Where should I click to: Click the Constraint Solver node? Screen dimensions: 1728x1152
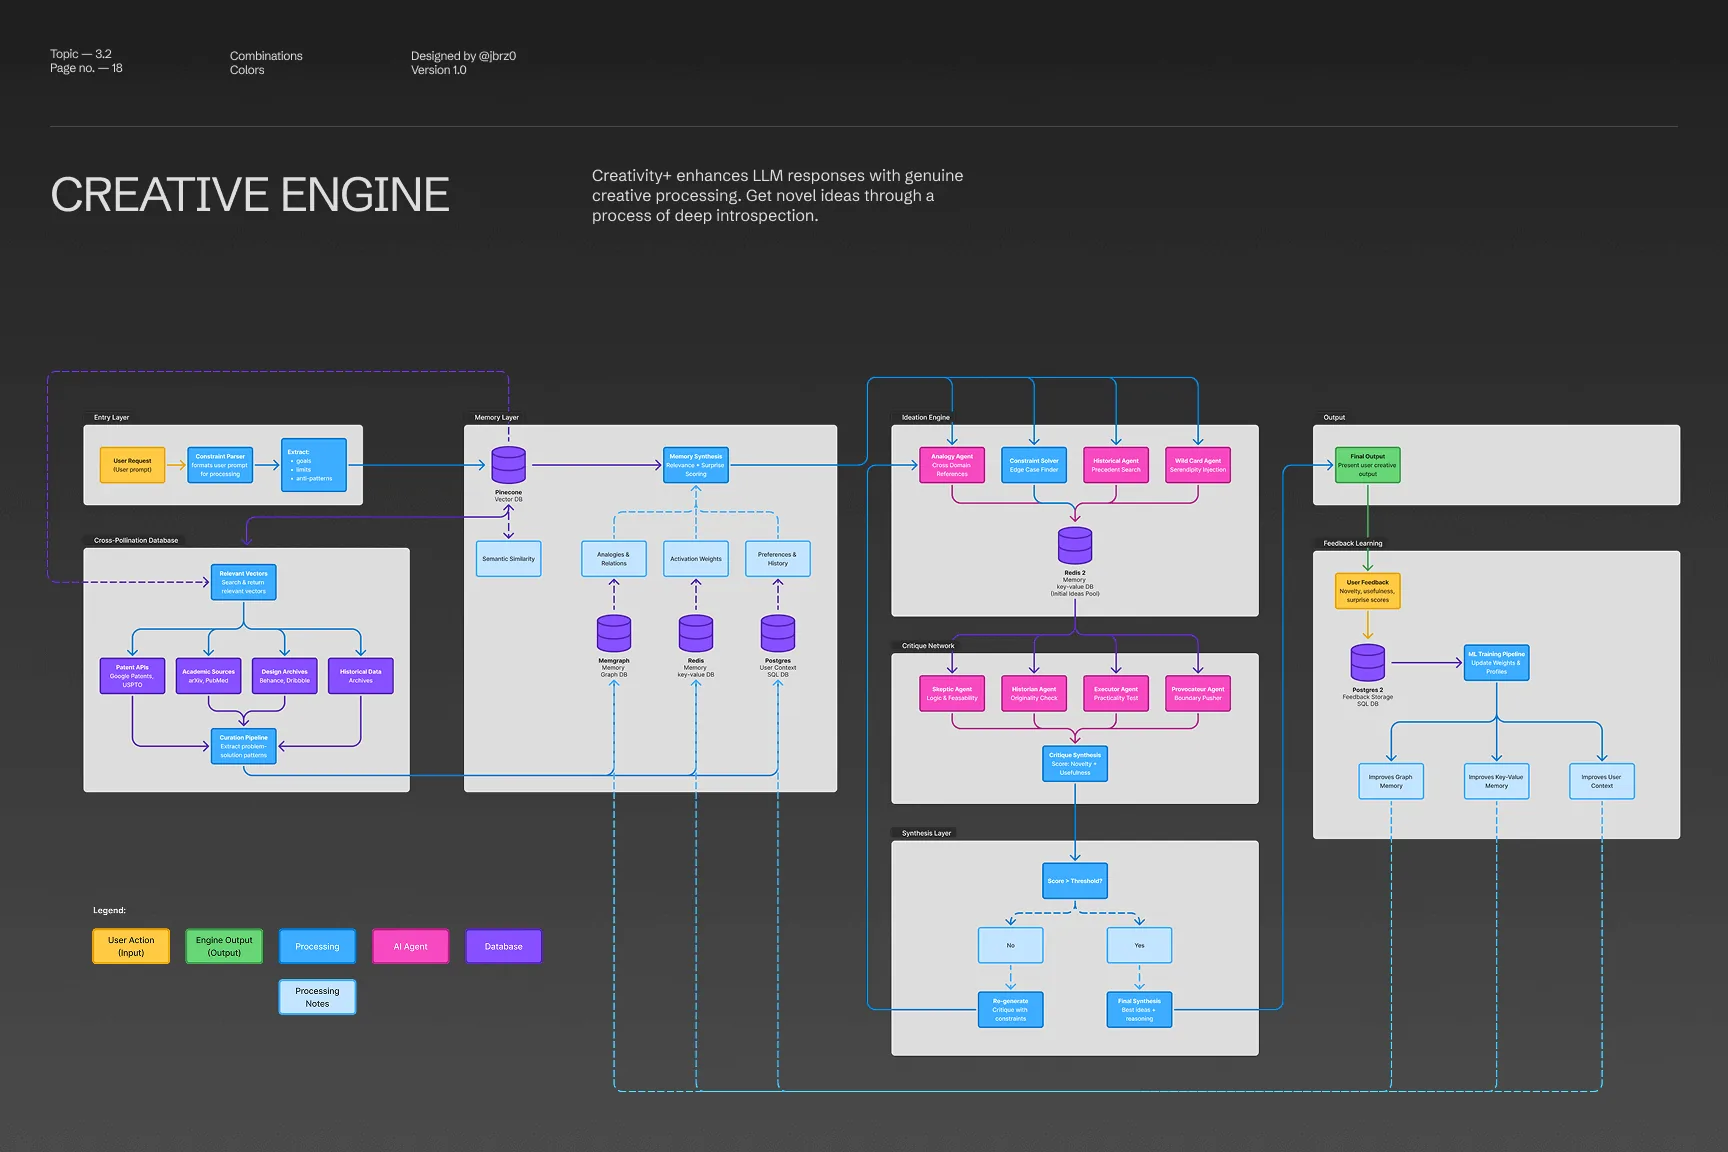[x=1034, y=465]
